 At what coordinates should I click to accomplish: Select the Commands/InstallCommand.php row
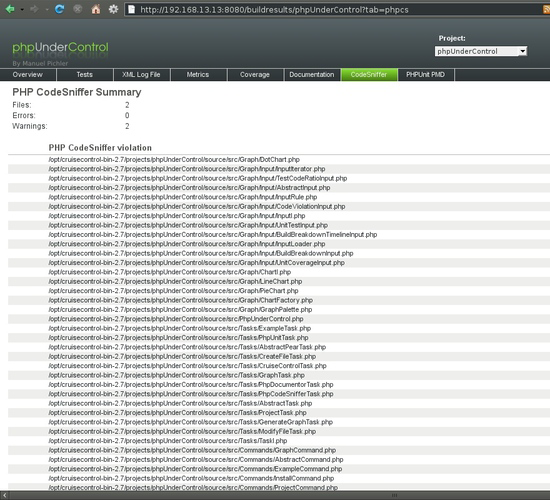(279, 479)
